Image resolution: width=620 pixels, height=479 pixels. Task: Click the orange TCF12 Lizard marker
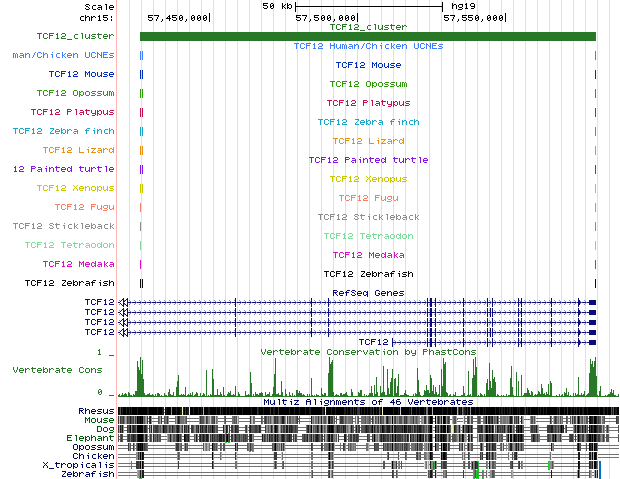(141, 150)
